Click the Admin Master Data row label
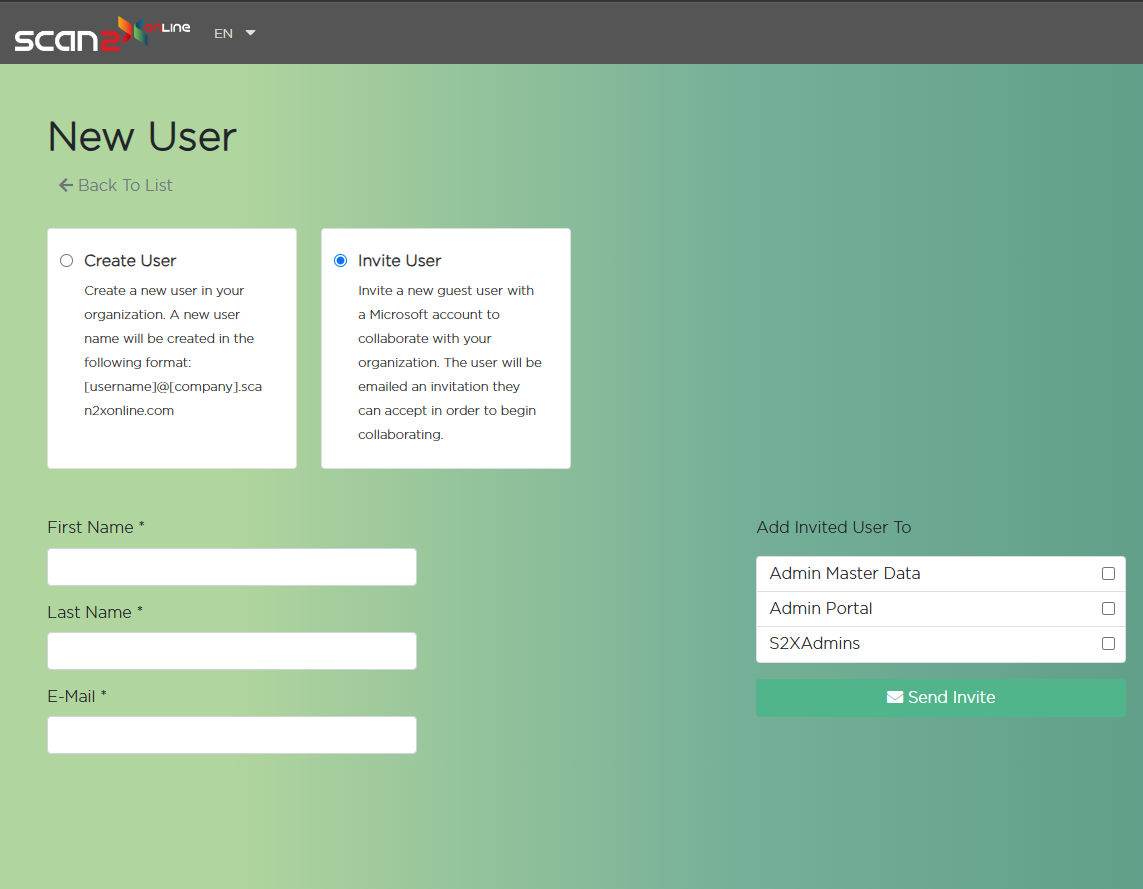Image resolution: width=1143 pixels, height=889 pixels. [x=845, y=574]
